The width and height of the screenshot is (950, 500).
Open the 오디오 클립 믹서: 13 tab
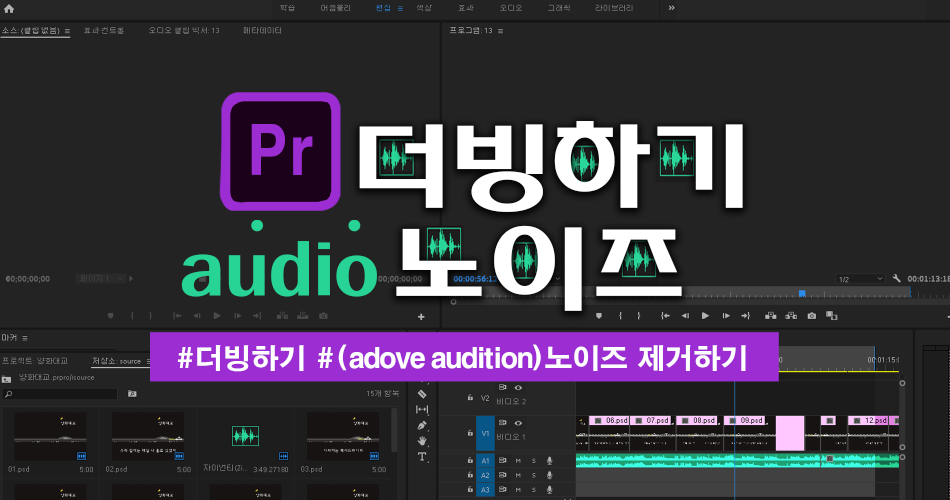[x=184, y=30]
